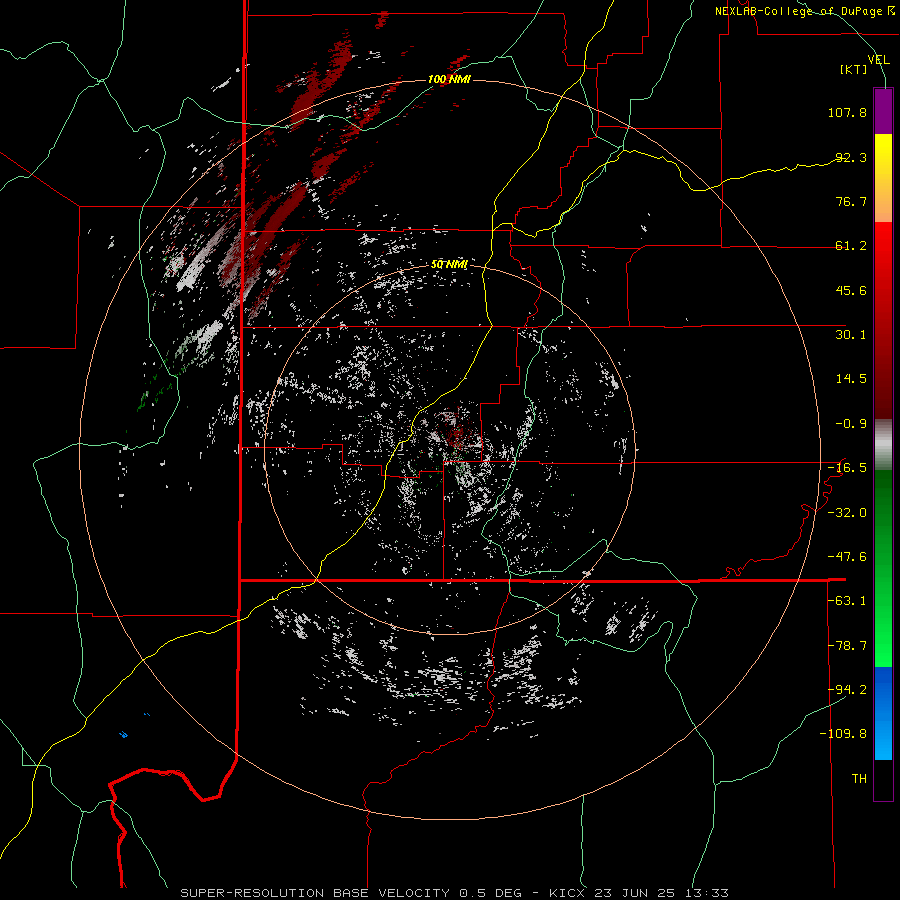900x900 pixels.
Task: Click the TH threshold label
Action: (x=859, y=779)
